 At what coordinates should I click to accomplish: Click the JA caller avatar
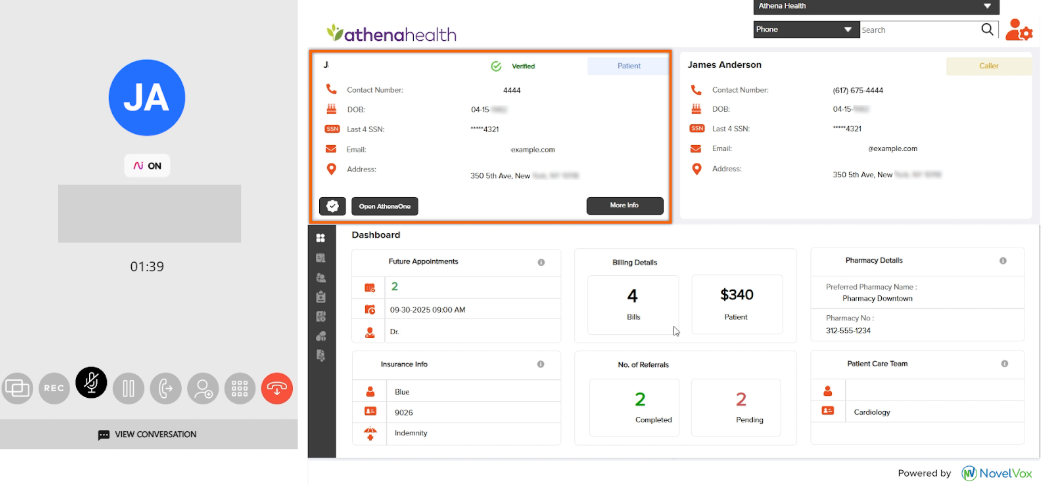pos(147,97)
